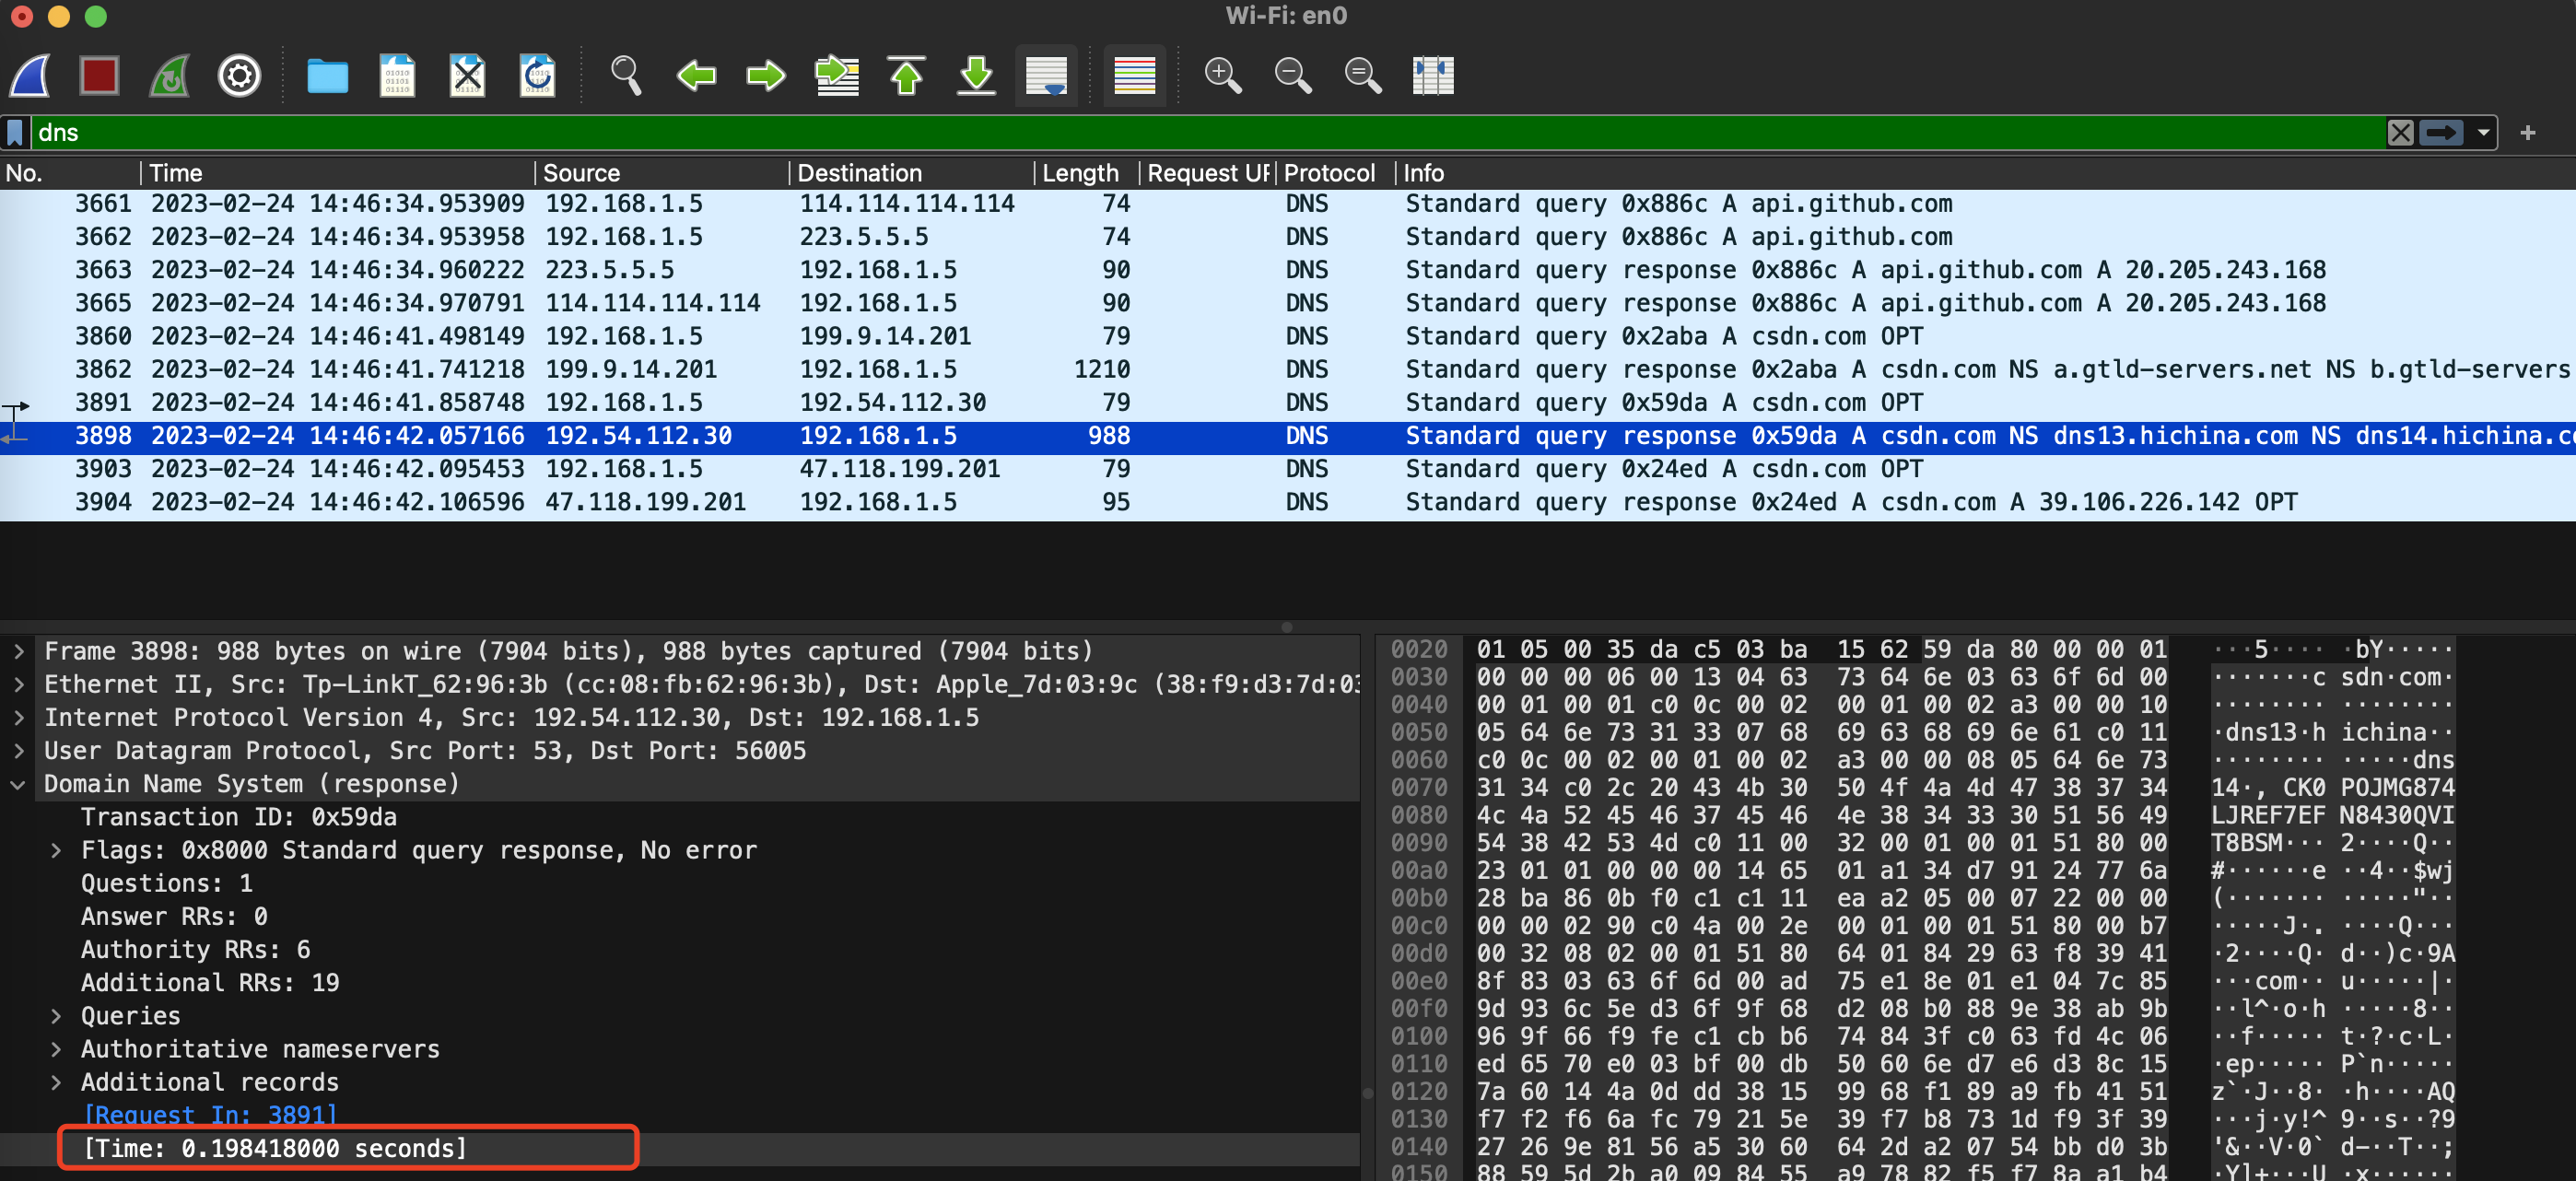Sort by Source column header
2576x1181 pixels.
(662, 173)
